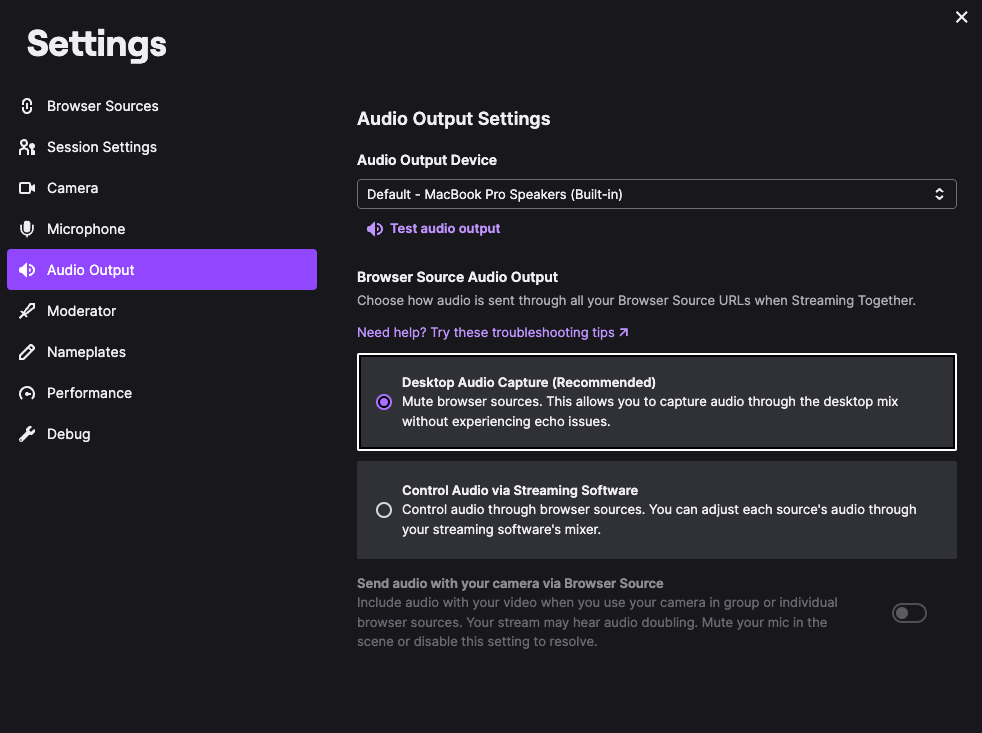Select Desktop Audio Capture radio button

coord(384,402)
